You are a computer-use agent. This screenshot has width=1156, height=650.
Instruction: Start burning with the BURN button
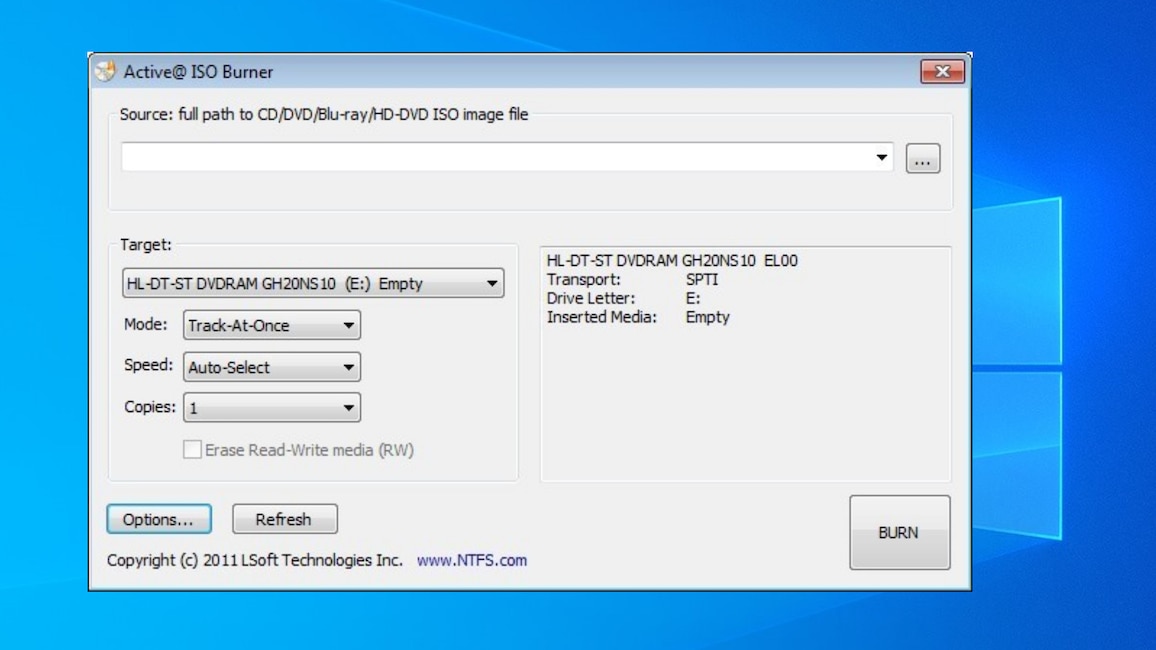(x=899, y=533)
